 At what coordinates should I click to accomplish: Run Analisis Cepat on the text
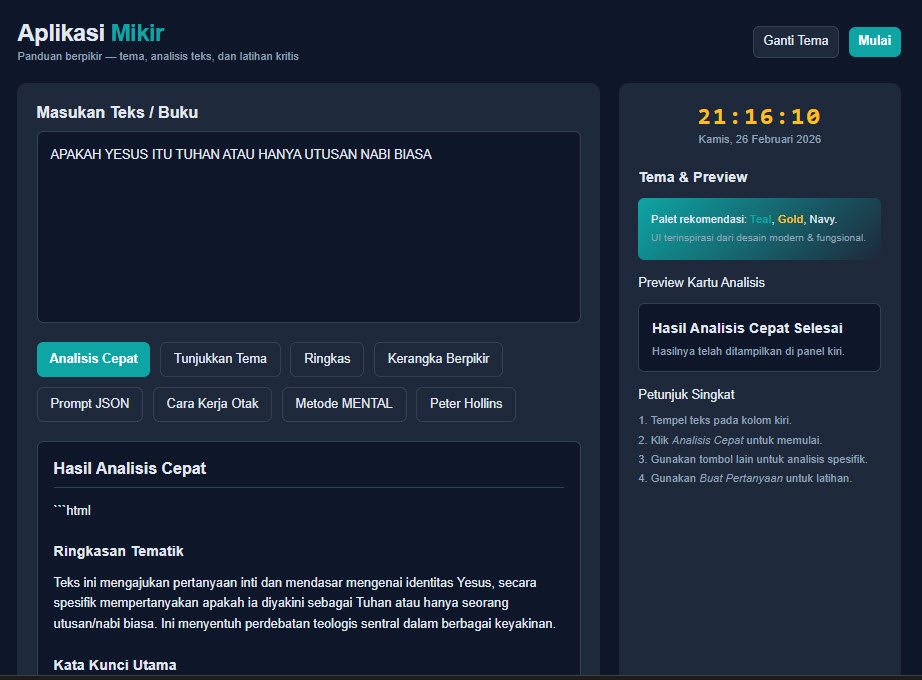coord(93,359)
